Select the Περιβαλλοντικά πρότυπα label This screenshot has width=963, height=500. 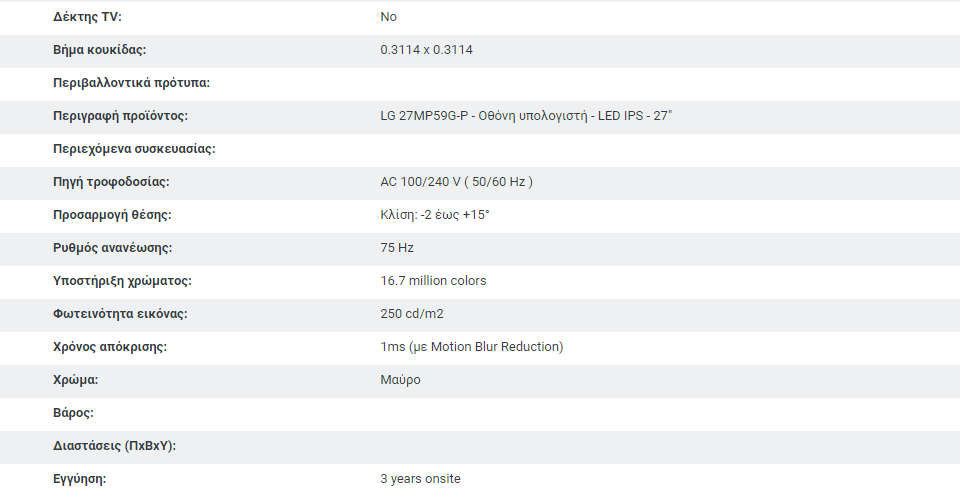pyautogui.click(x=131, y=83)
